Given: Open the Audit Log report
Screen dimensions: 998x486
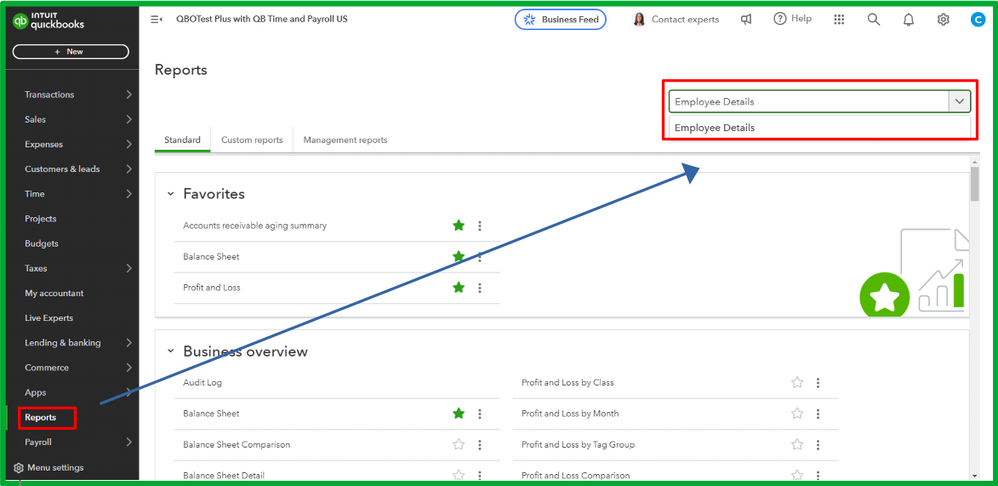Looking at the screenshot, I should (x=202, y=383).
